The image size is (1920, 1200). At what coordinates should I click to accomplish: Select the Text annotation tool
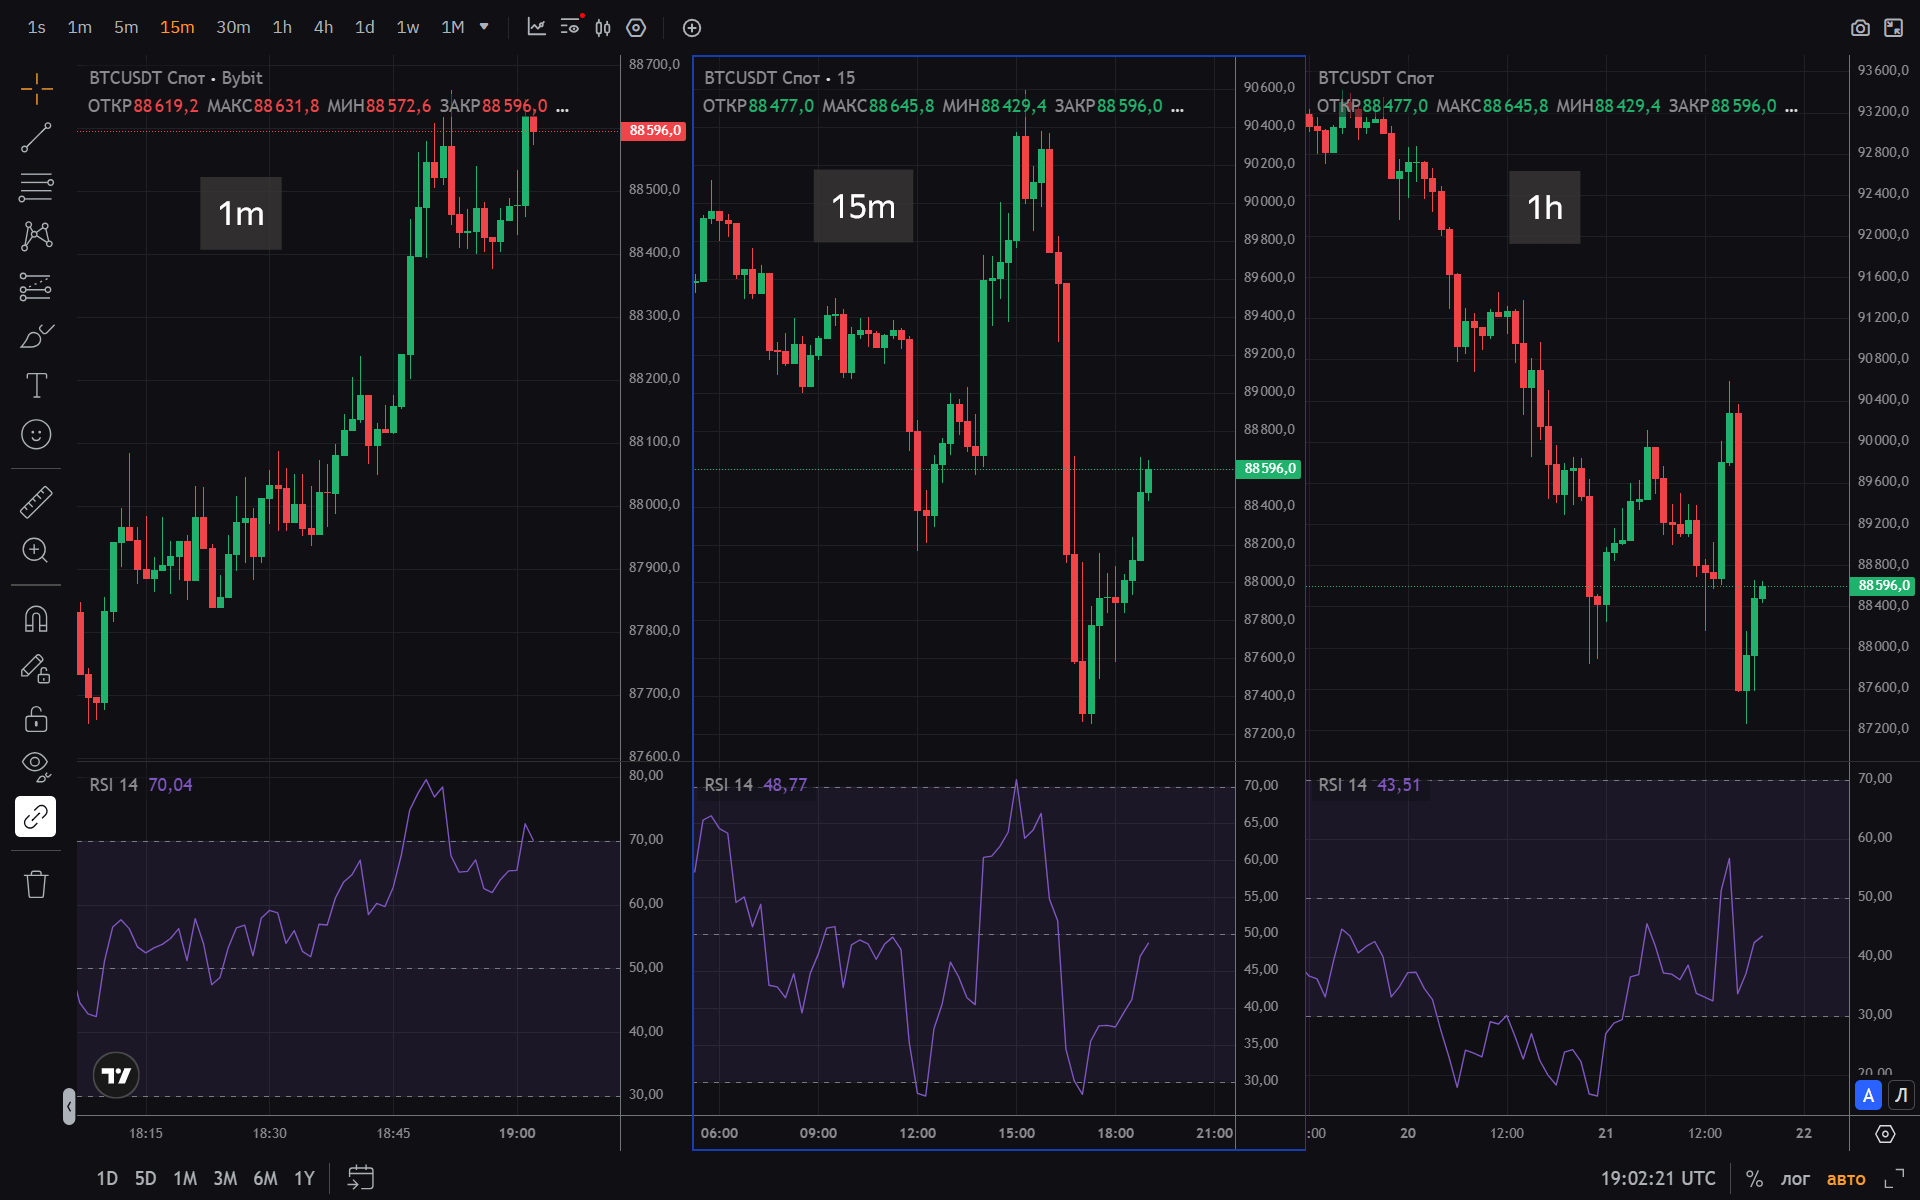[x=36, y=385]
